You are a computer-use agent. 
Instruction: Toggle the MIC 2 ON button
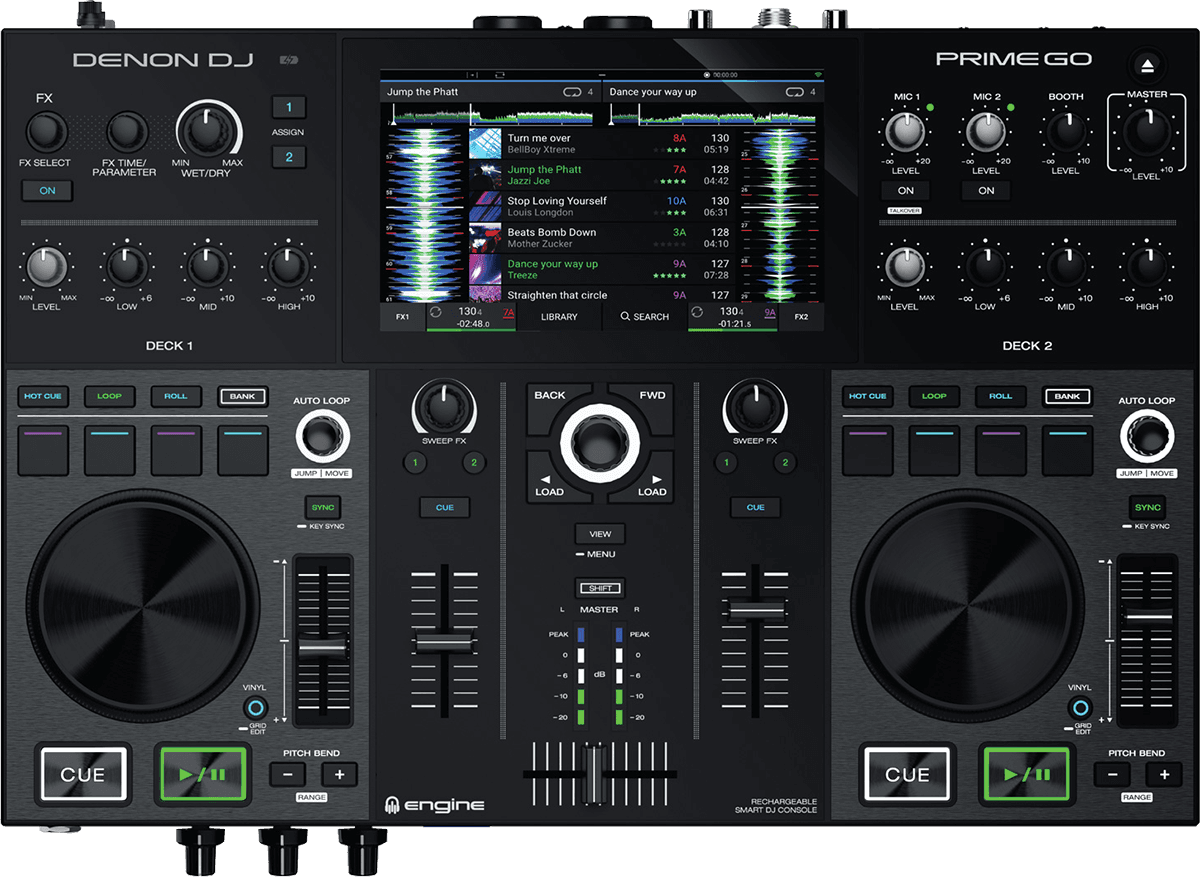tap(986, 190)
